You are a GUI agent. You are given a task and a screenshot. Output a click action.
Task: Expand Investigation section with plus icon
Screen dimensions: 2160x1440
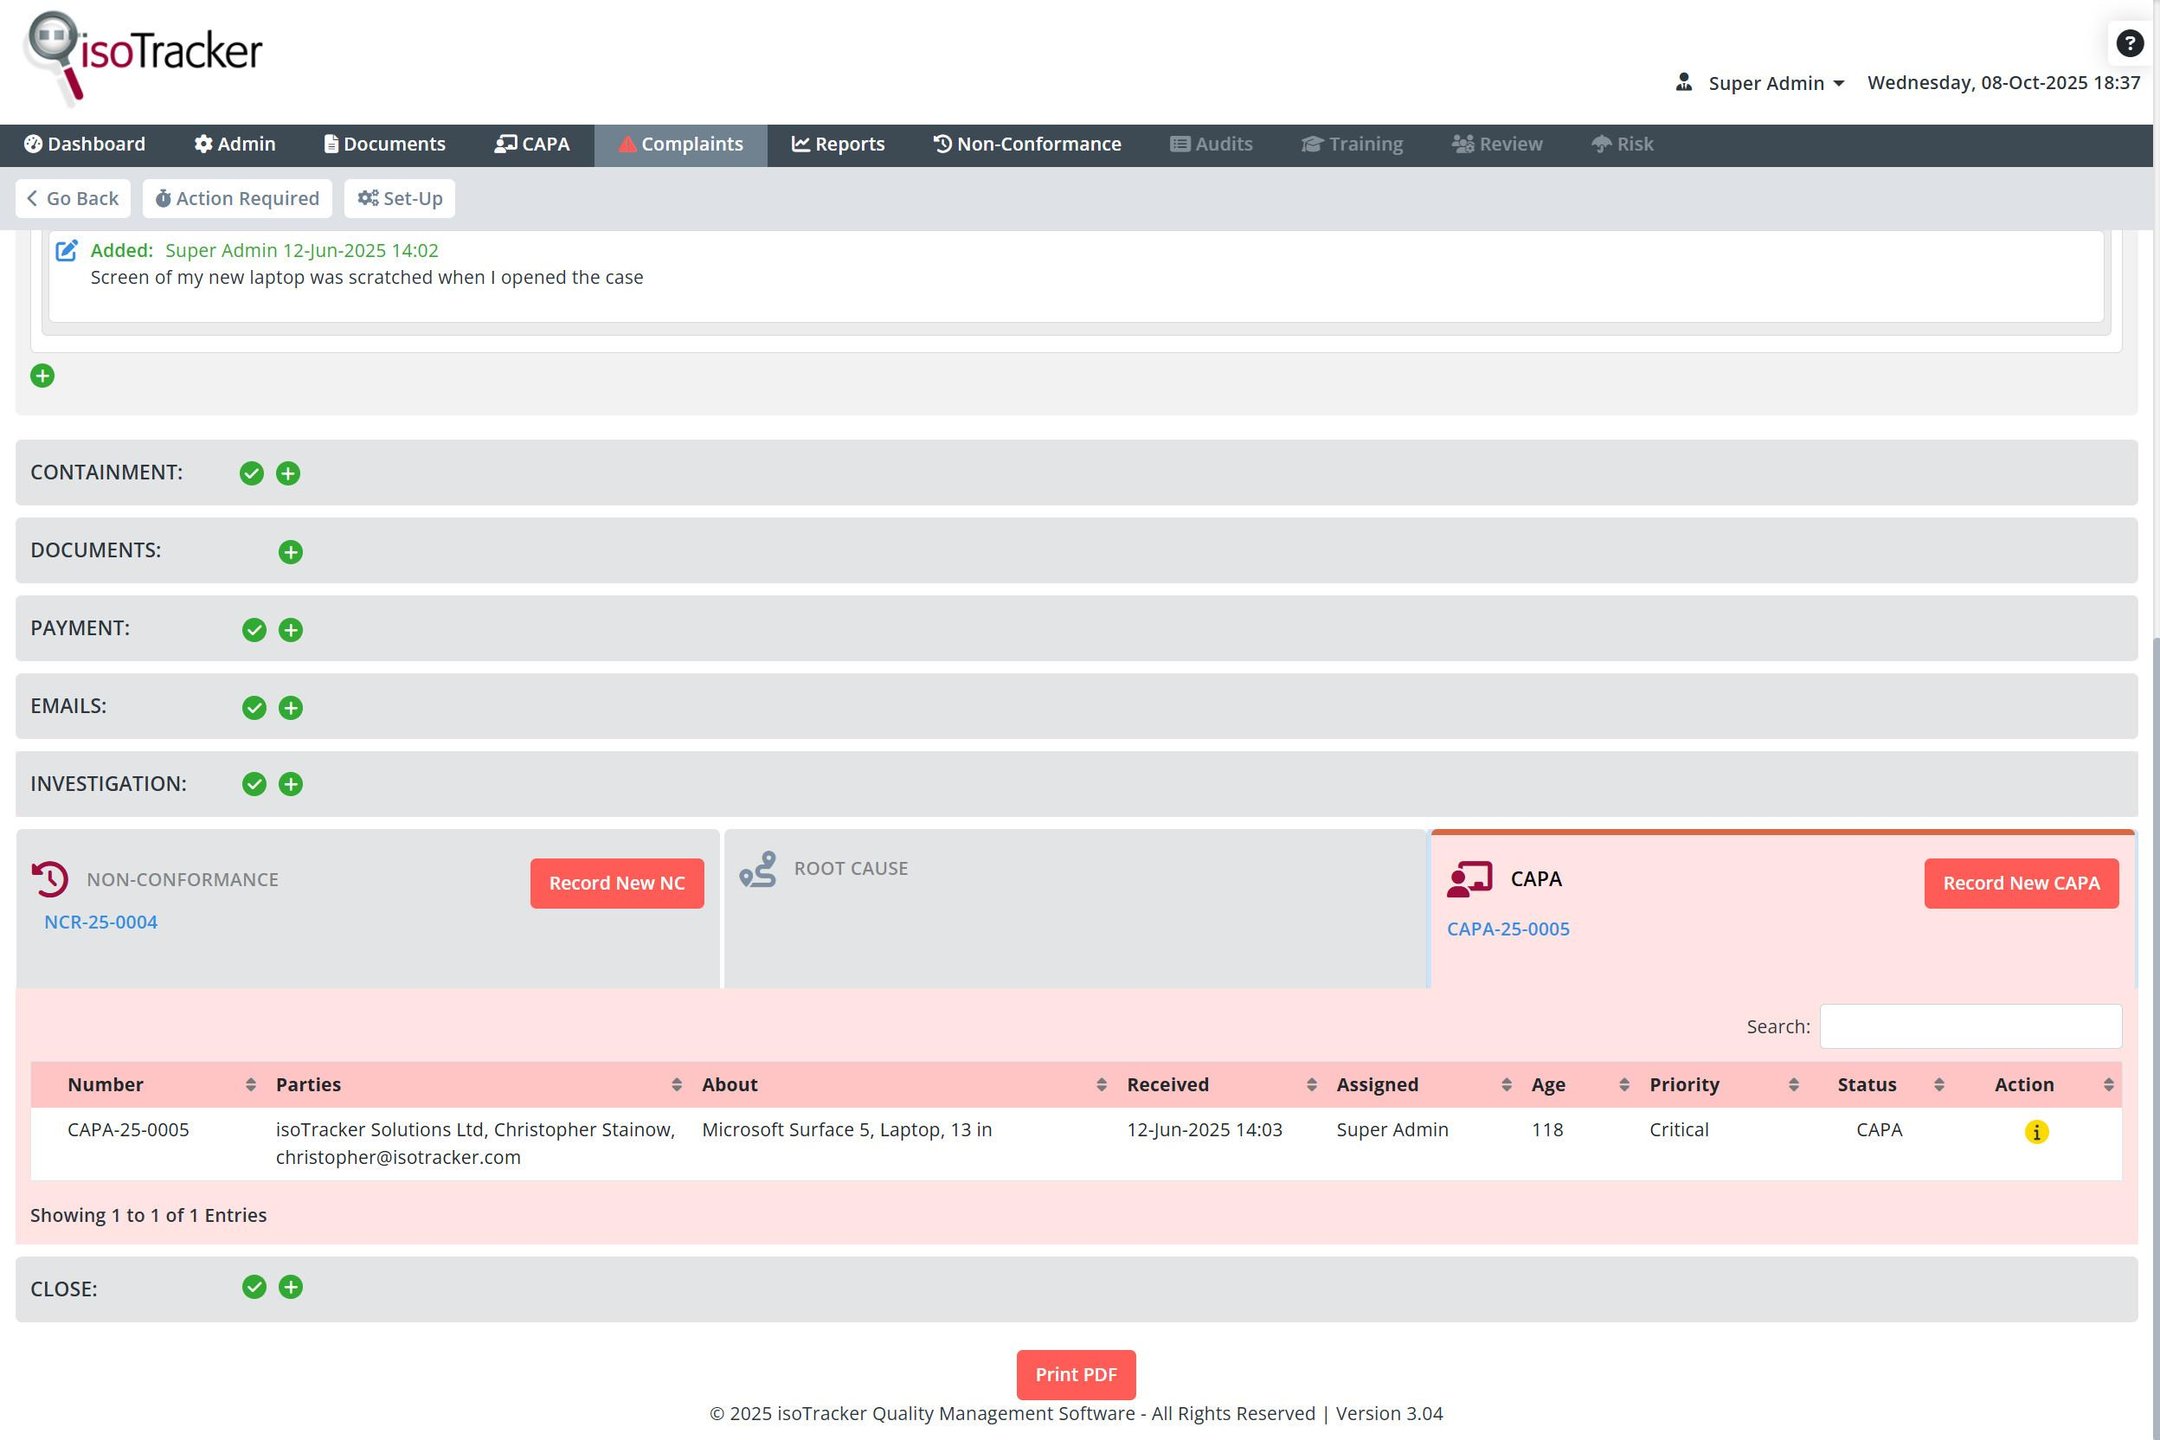tap(290, 784)
